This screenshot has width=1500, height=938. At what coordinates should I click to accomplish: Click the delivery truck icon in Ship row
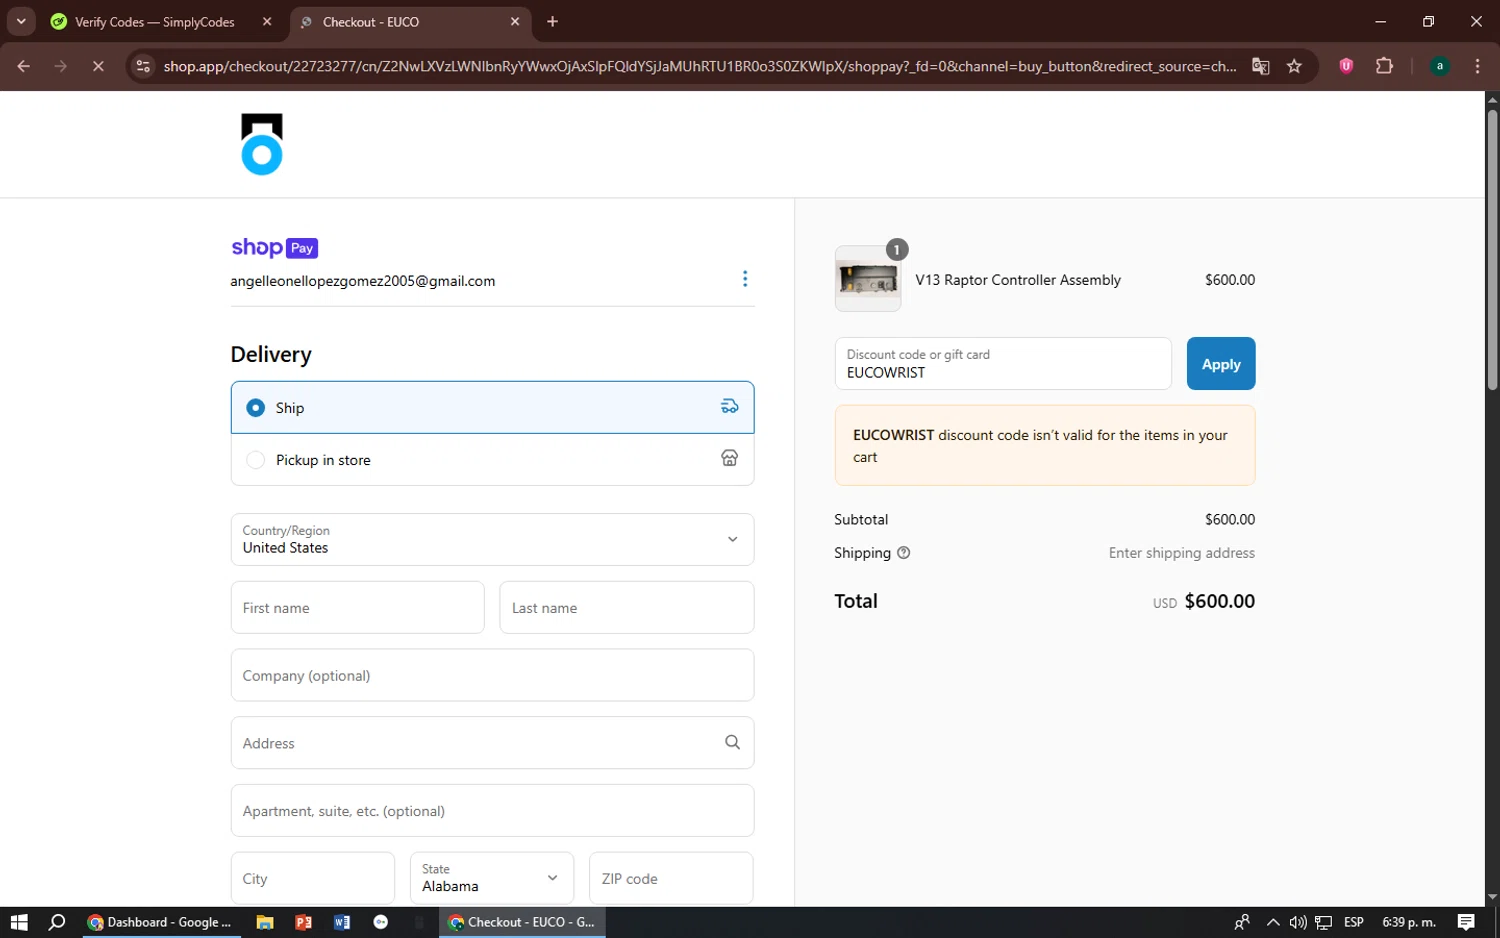tap(730, 406)
